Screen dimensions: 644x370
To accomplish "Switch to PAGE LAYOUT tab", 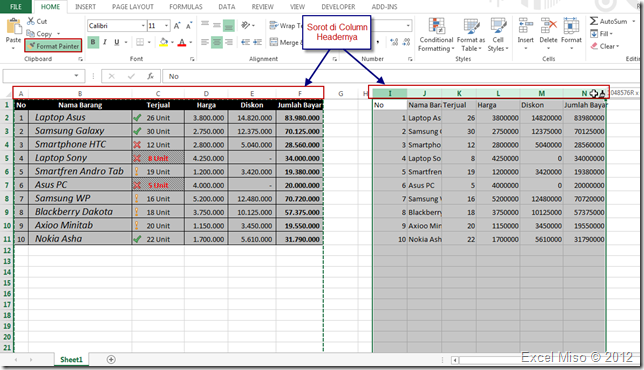I will pyautogui.click(x=133, y=7).
